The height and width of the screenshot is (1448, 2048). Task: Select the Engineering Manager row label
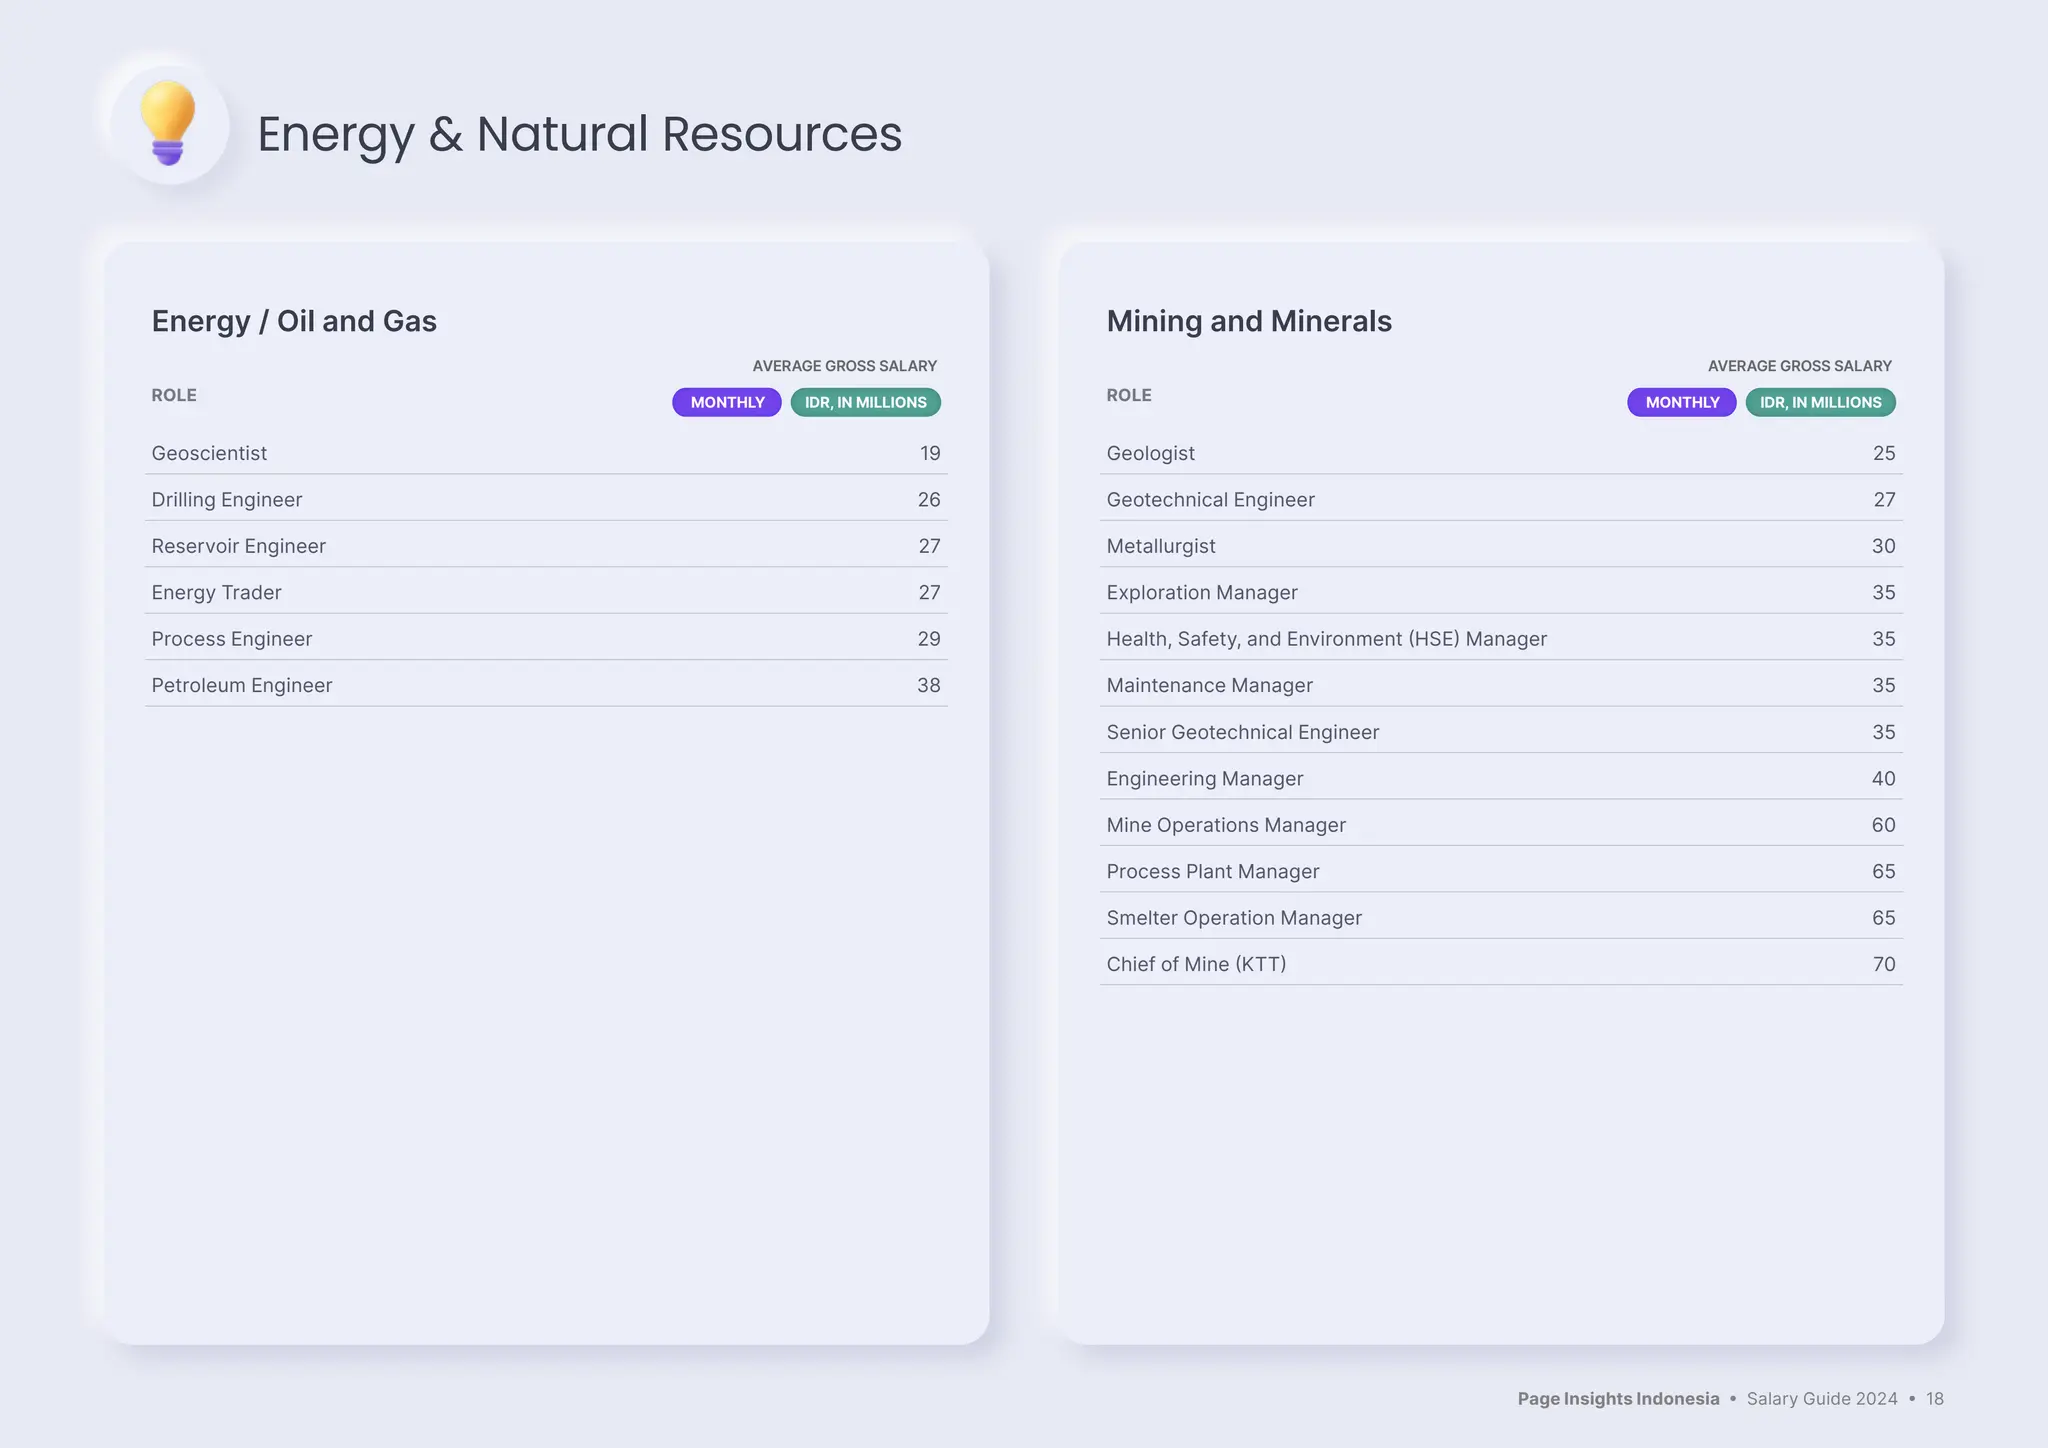1205,778
